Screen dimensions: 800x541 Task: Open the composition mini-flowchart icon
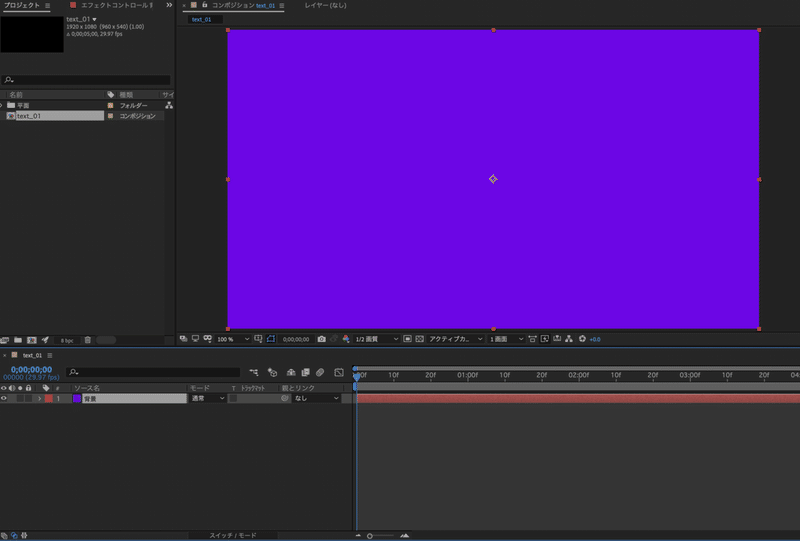point(254,373)
